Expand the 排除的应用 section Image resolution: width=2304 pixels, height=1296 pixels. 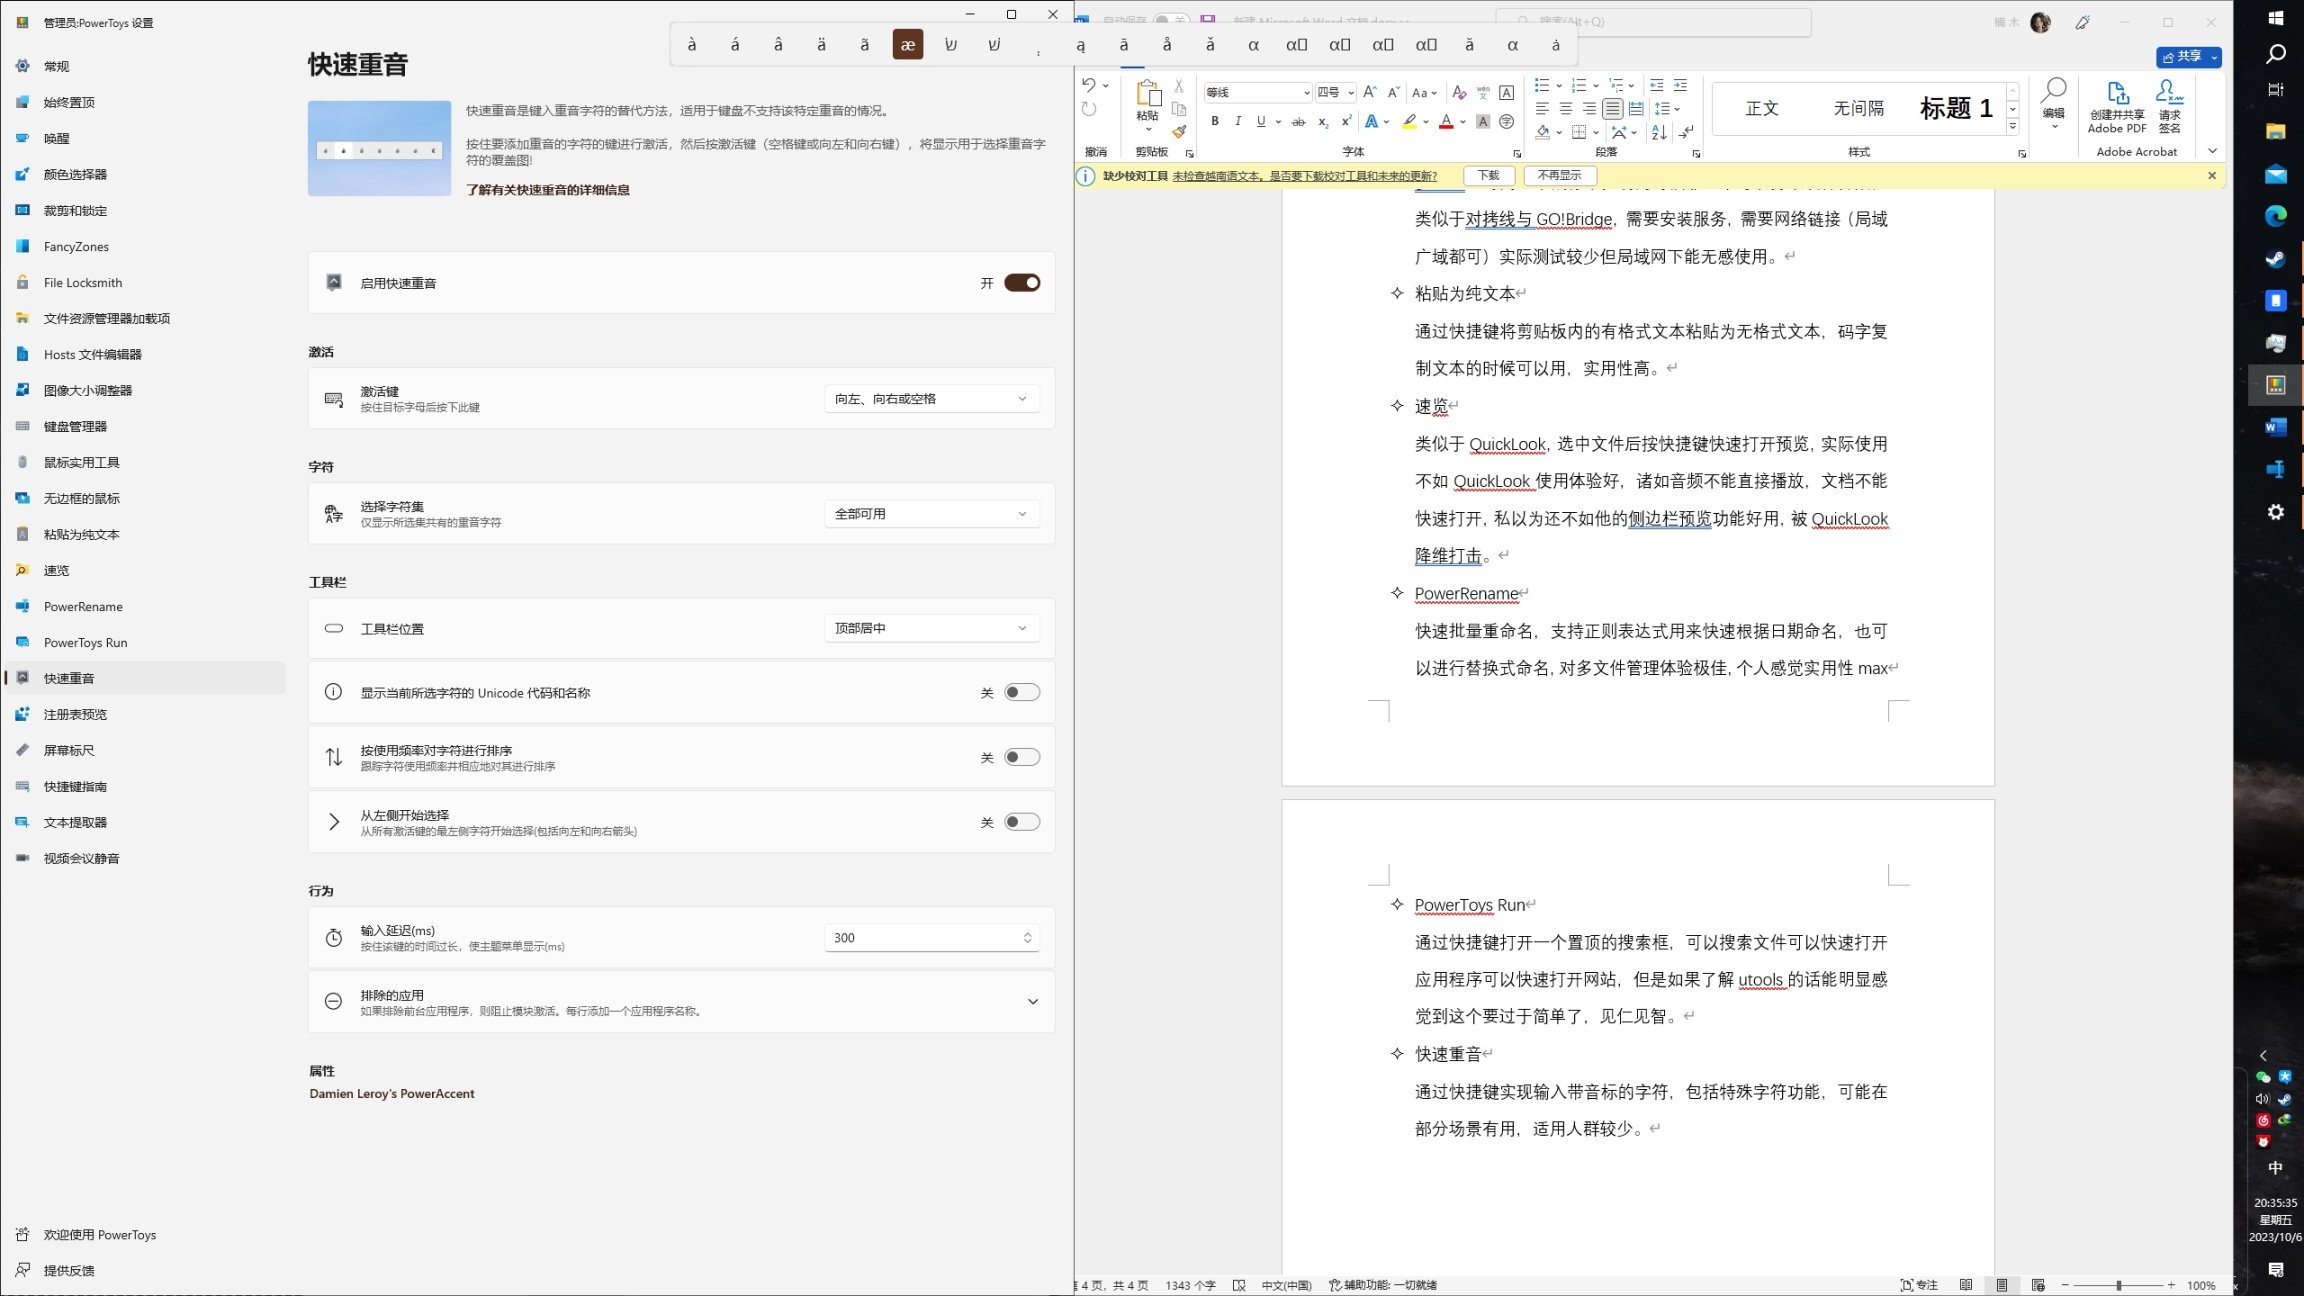click(1033, 1002)
